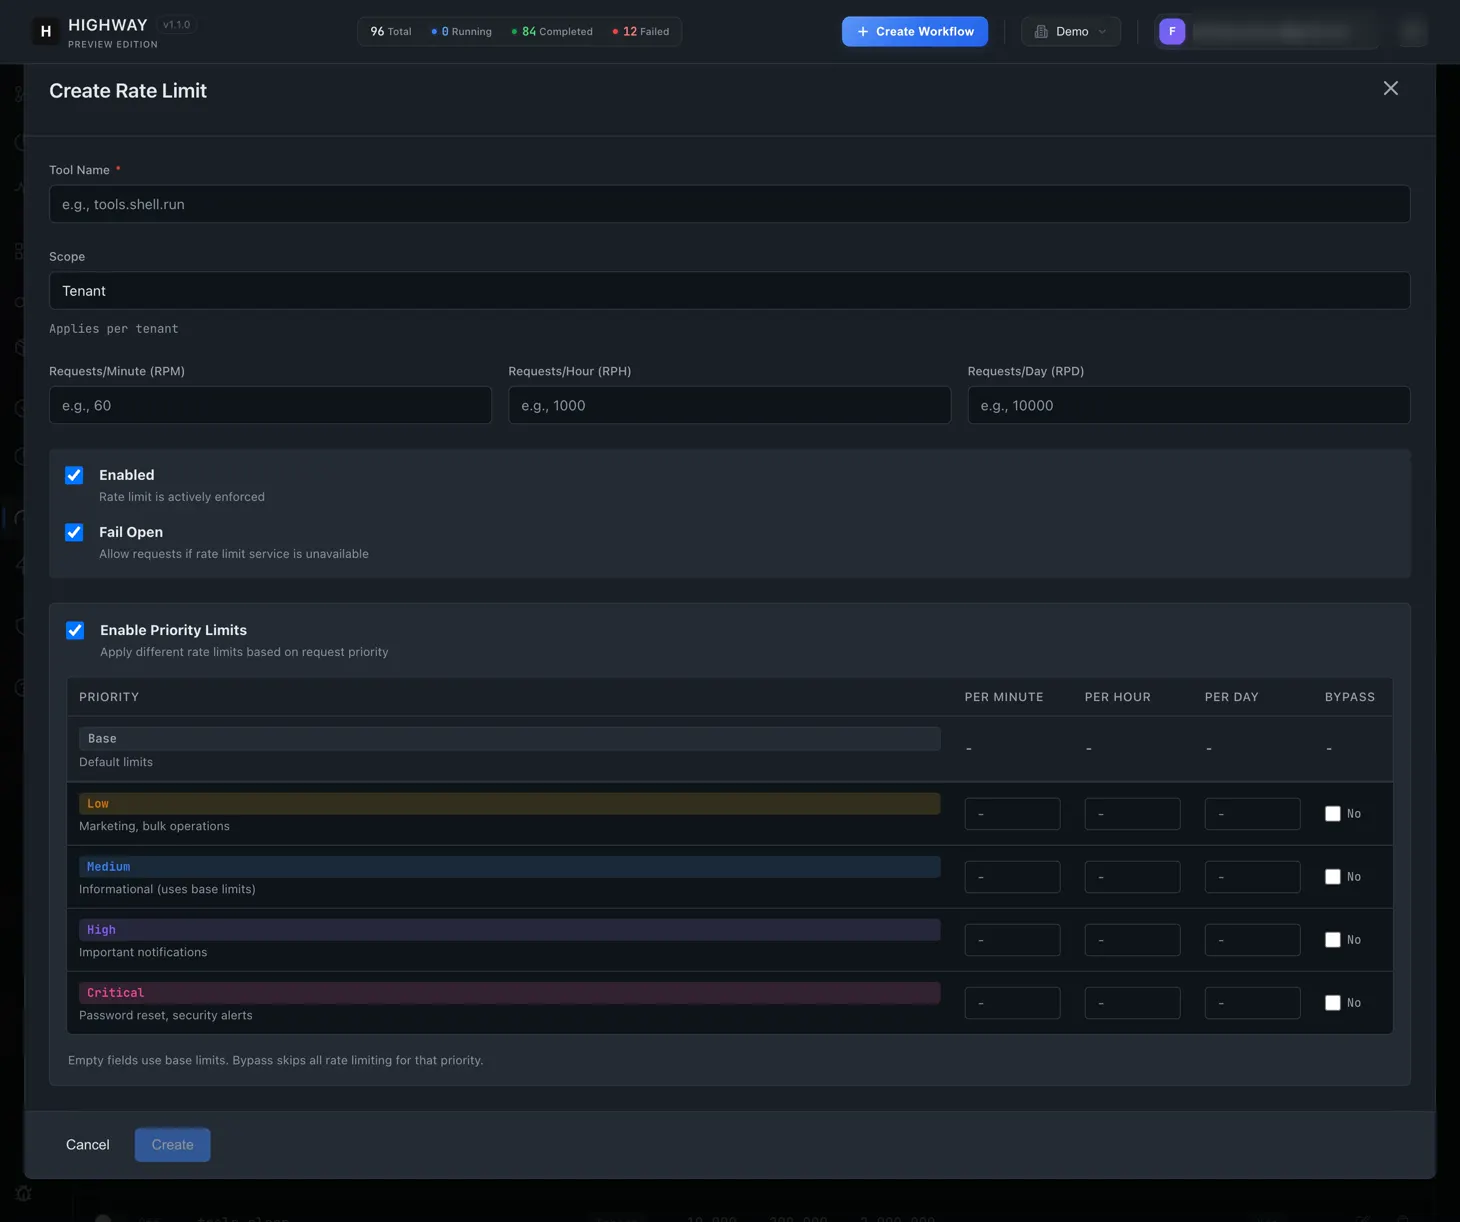Click the High priority Per Day field
The height and width of the screenshot is (1222, 1460).
1252,940
